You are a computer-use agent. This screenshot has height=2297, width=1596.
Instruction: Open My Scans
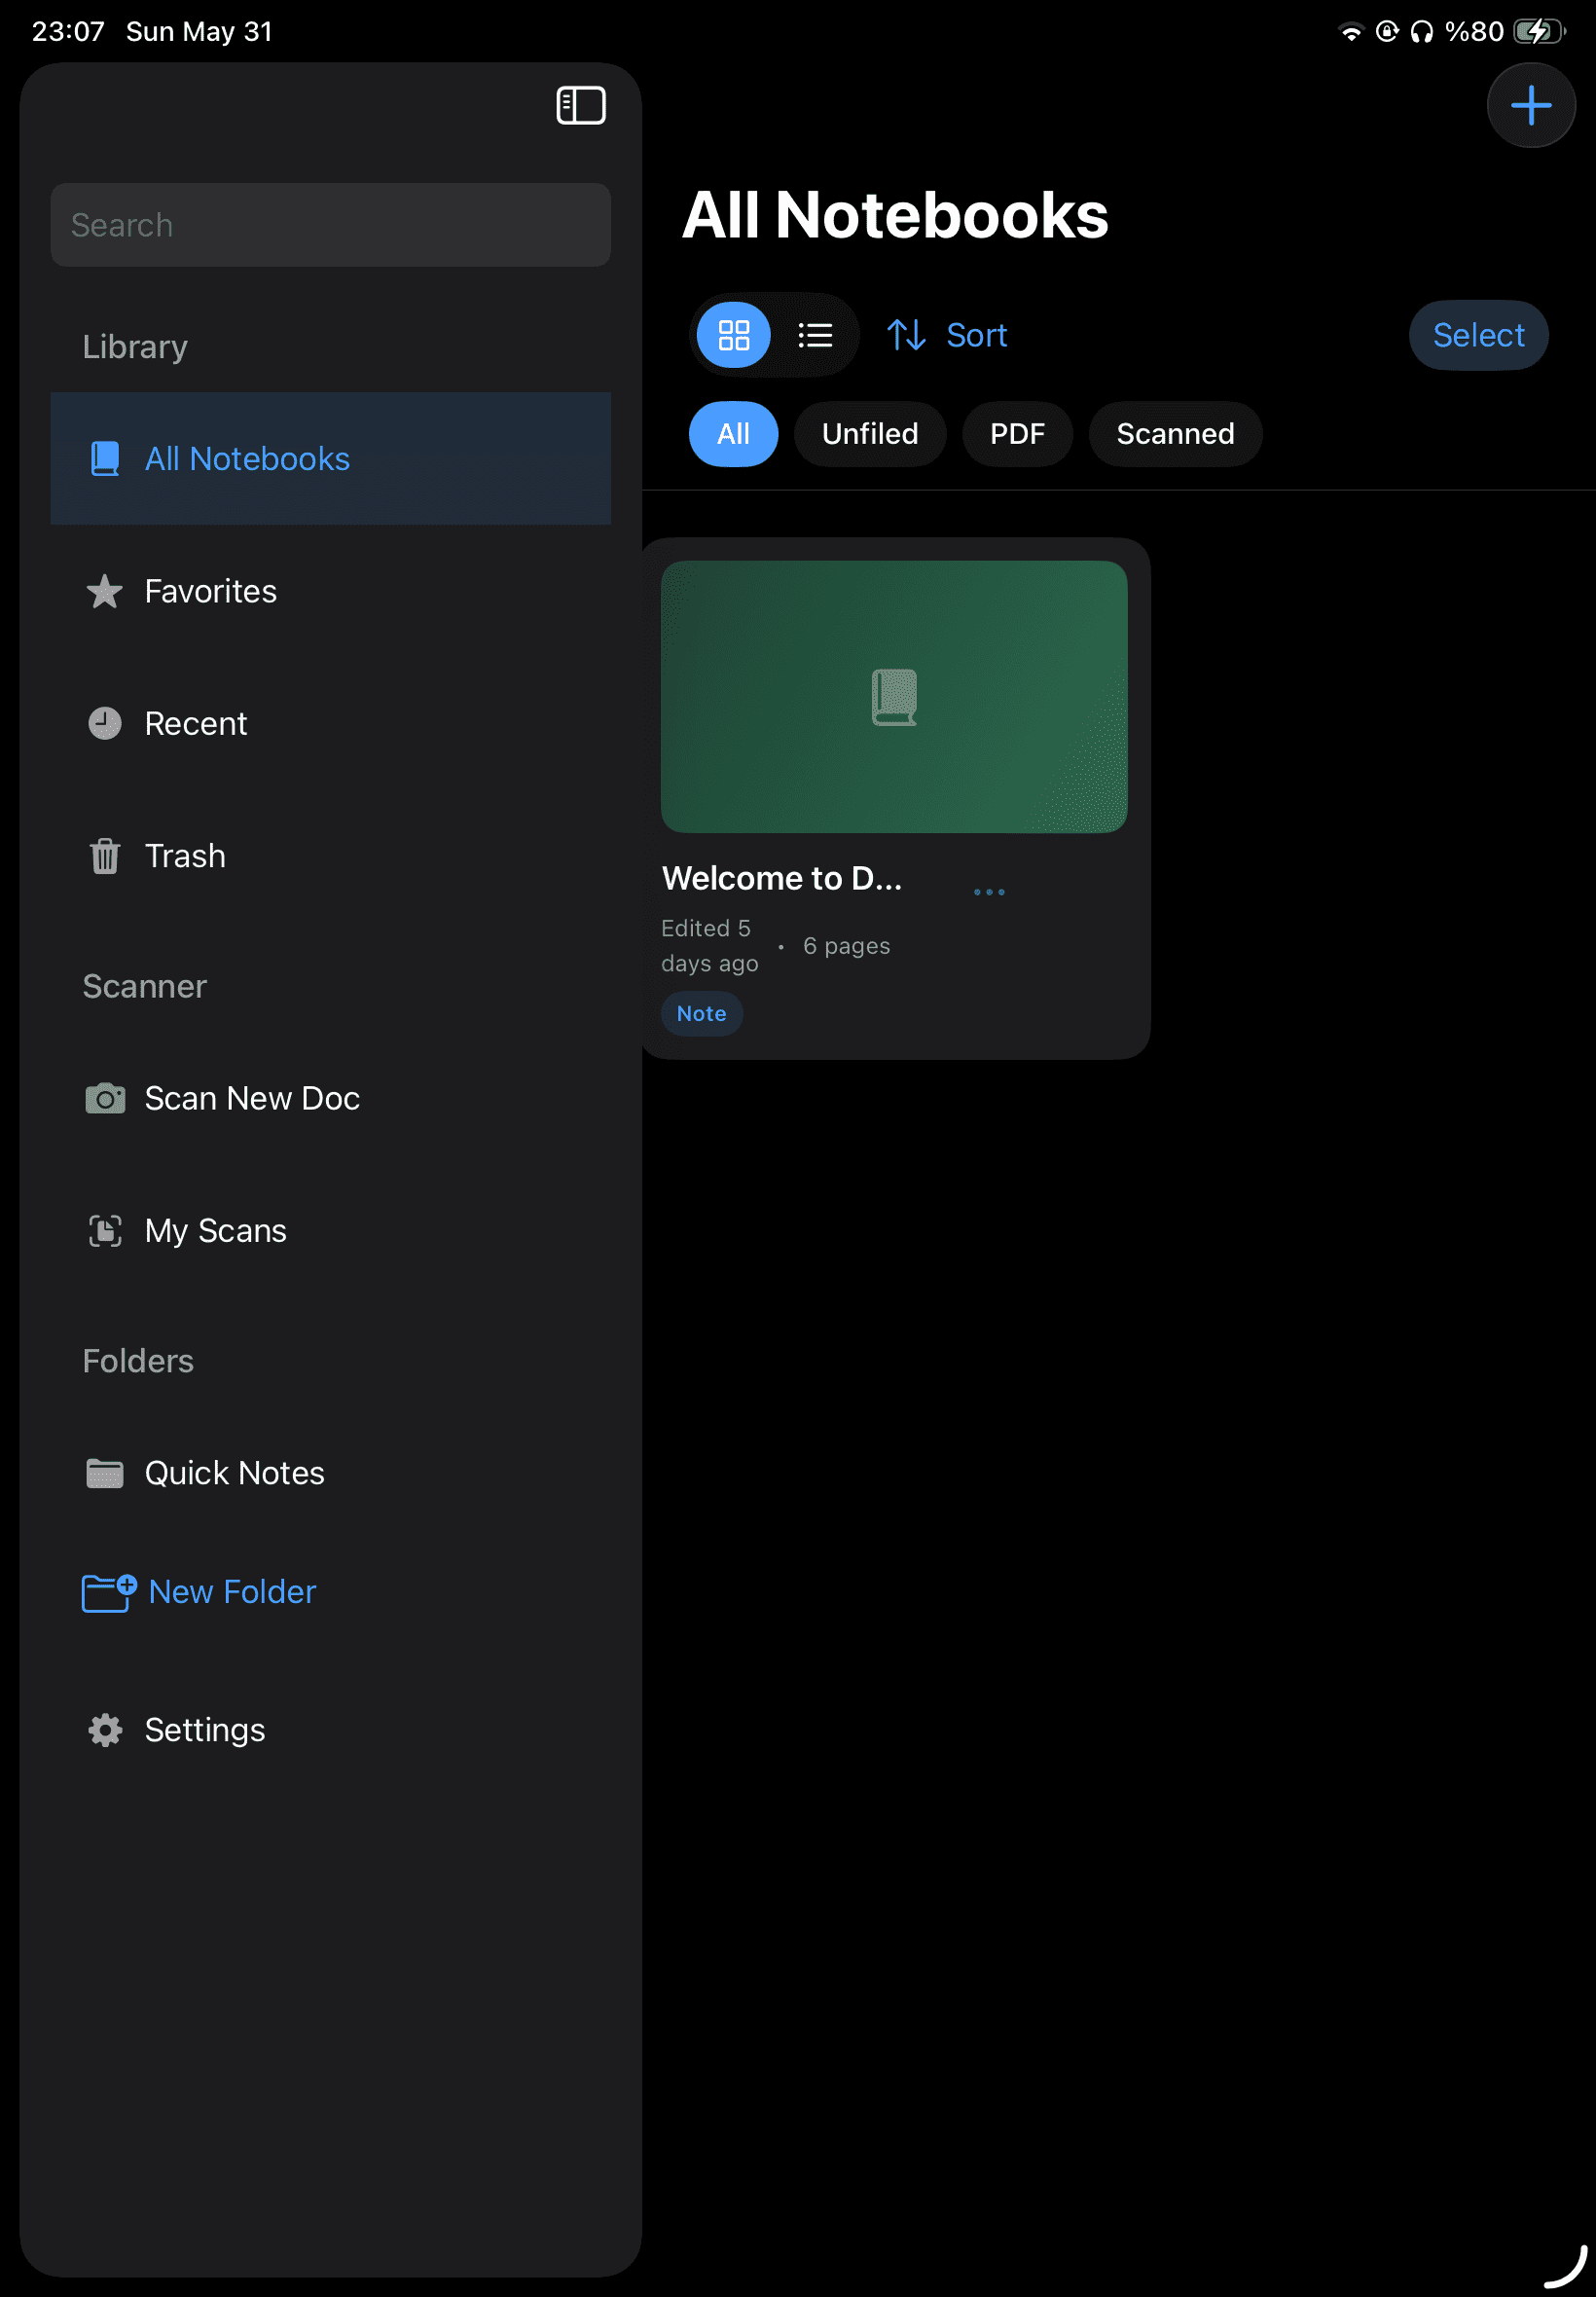pos(330,1231)
